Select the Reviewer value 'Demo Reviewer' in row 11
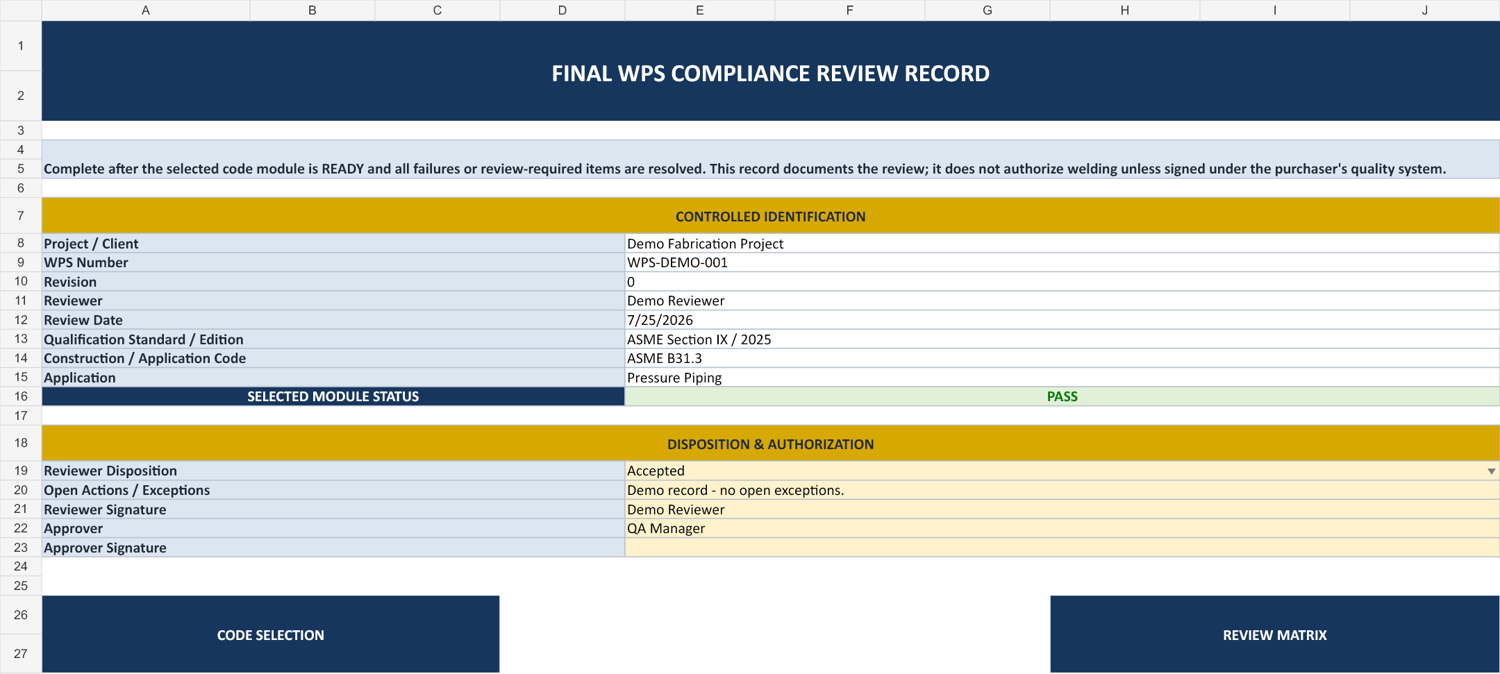 [1062, 300]
